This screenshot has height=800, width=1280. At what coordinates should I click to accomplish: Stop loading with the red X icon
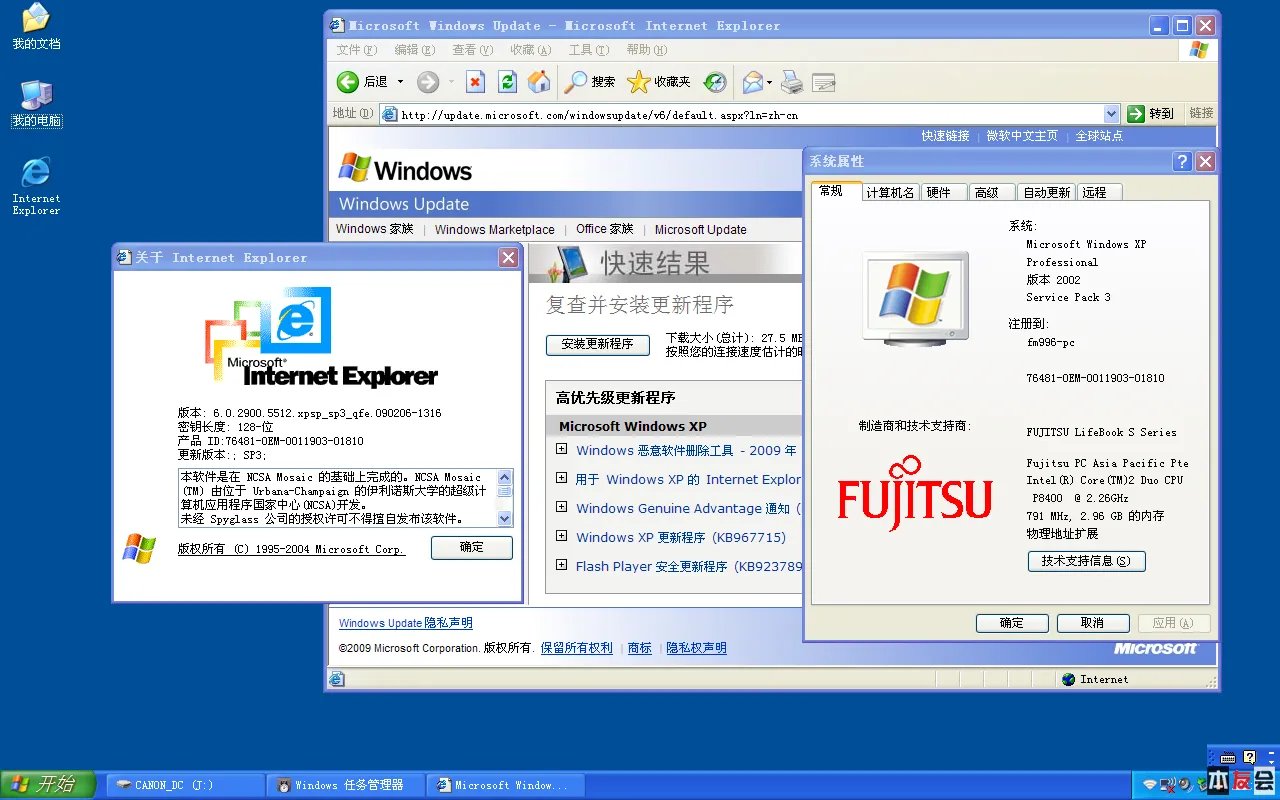[475, 81]
